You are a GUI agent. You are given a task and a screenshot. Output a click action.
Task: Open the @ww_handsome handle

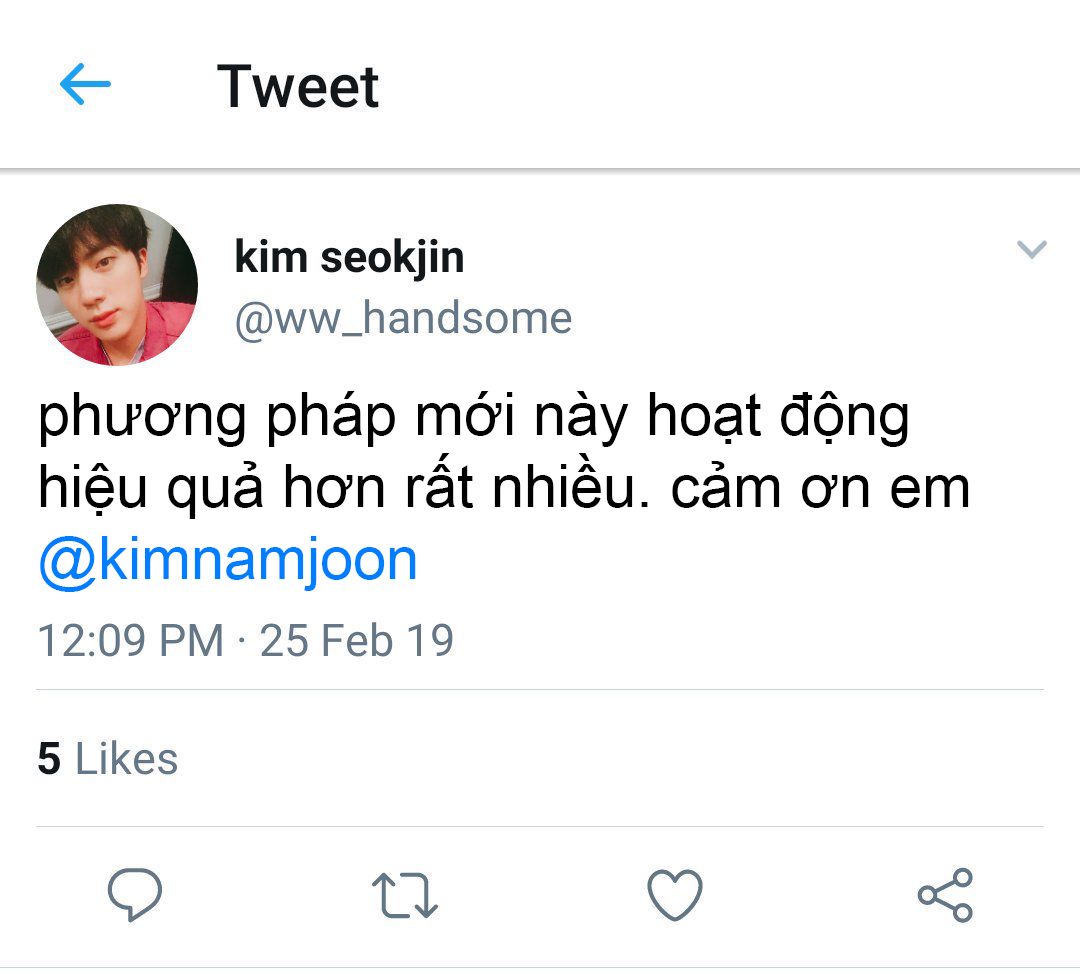(404, 319)
